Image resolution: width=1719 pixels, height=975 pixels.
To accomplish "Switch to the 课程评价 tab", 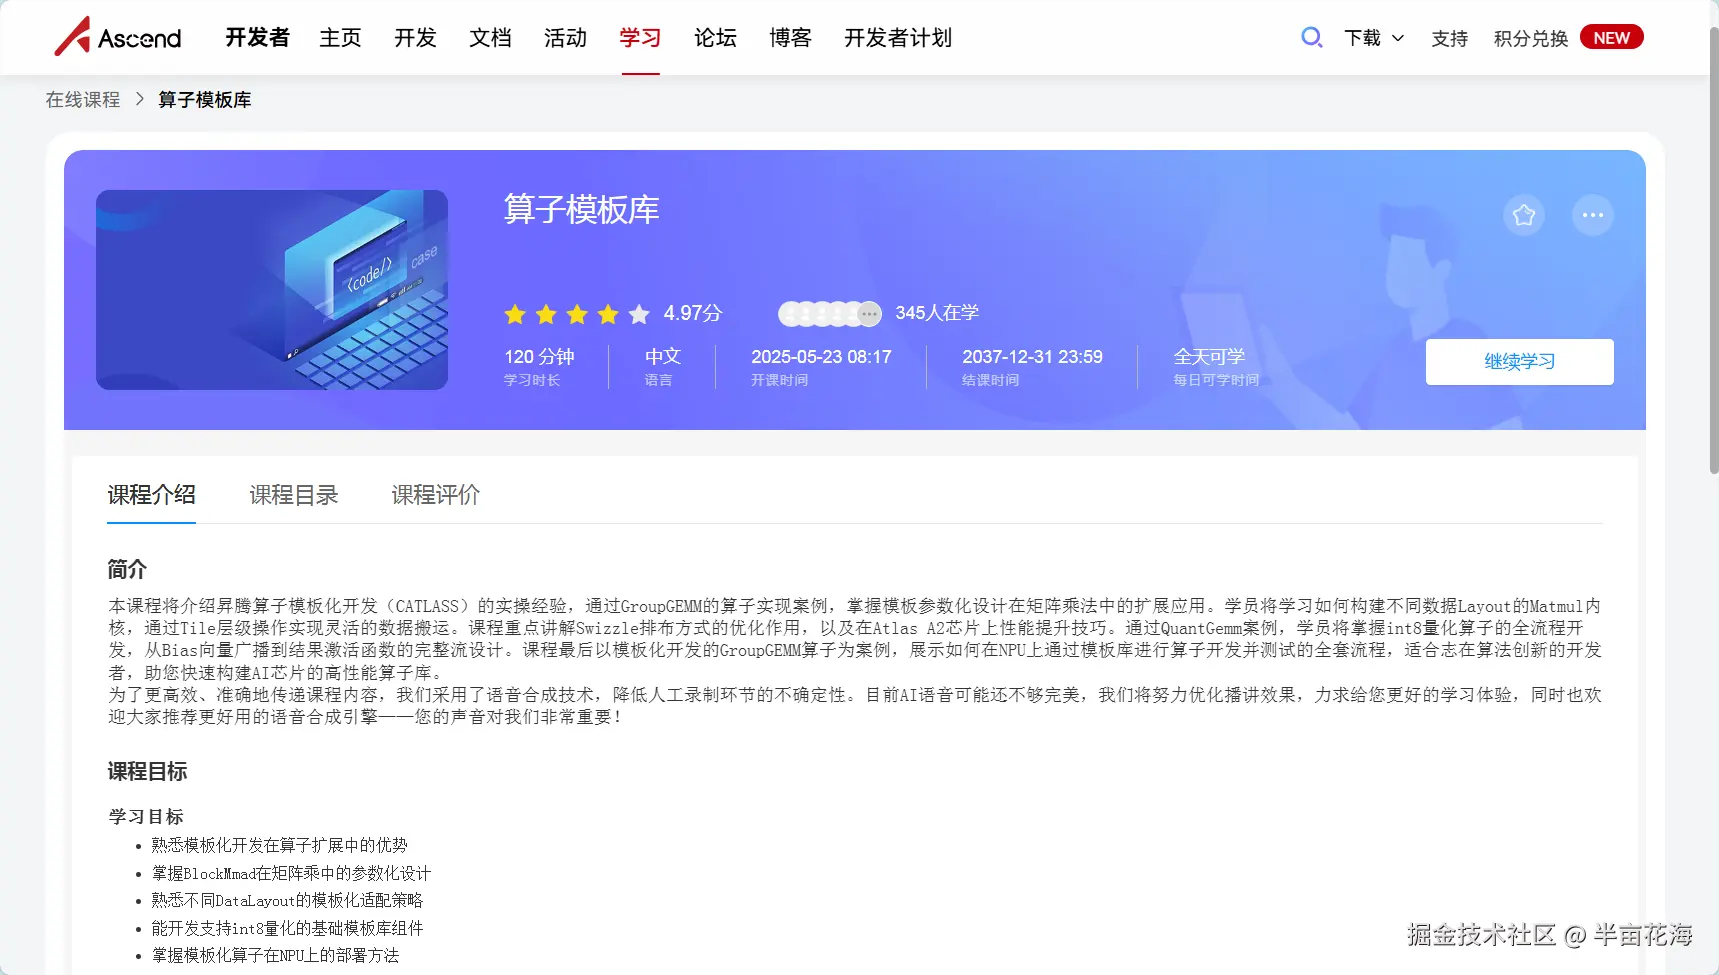I will click(x=436, y=495).
